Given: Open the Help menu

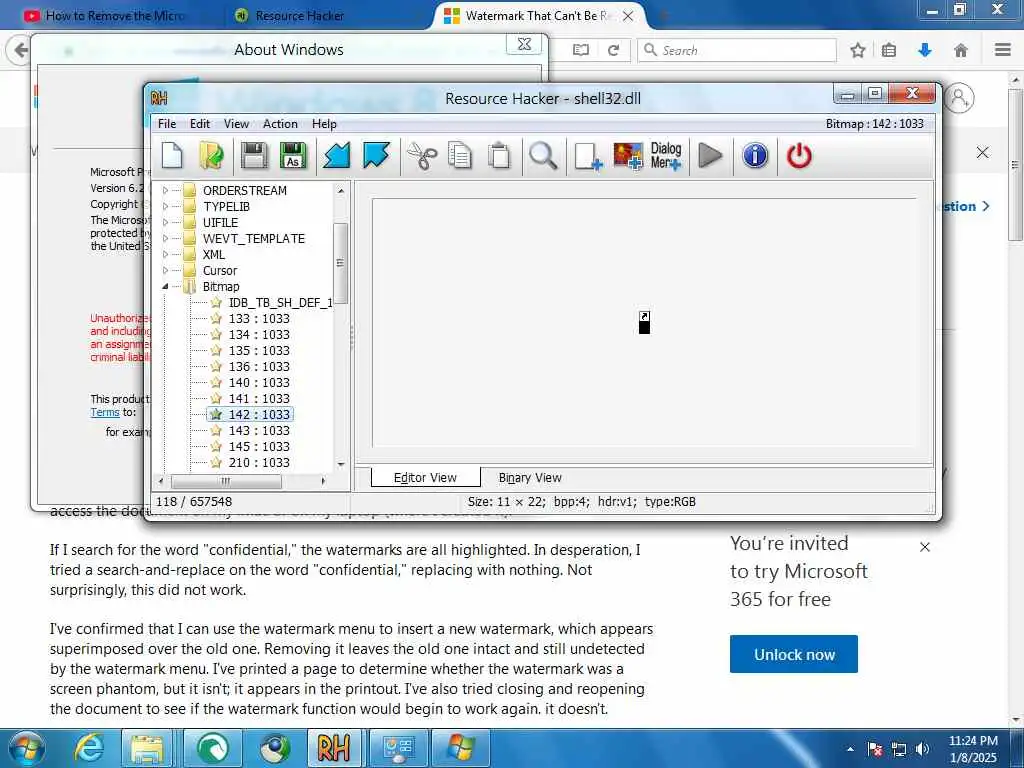Looking at the screenshot, I should point(324,124).
